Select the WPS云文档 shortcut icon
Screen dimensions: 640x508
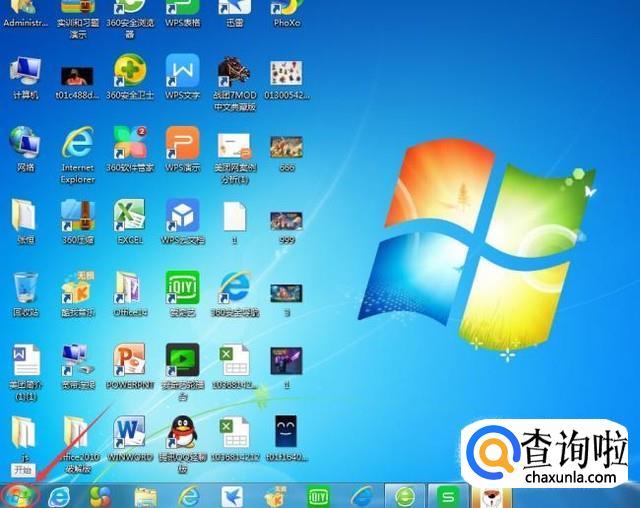tap(182, 222)
